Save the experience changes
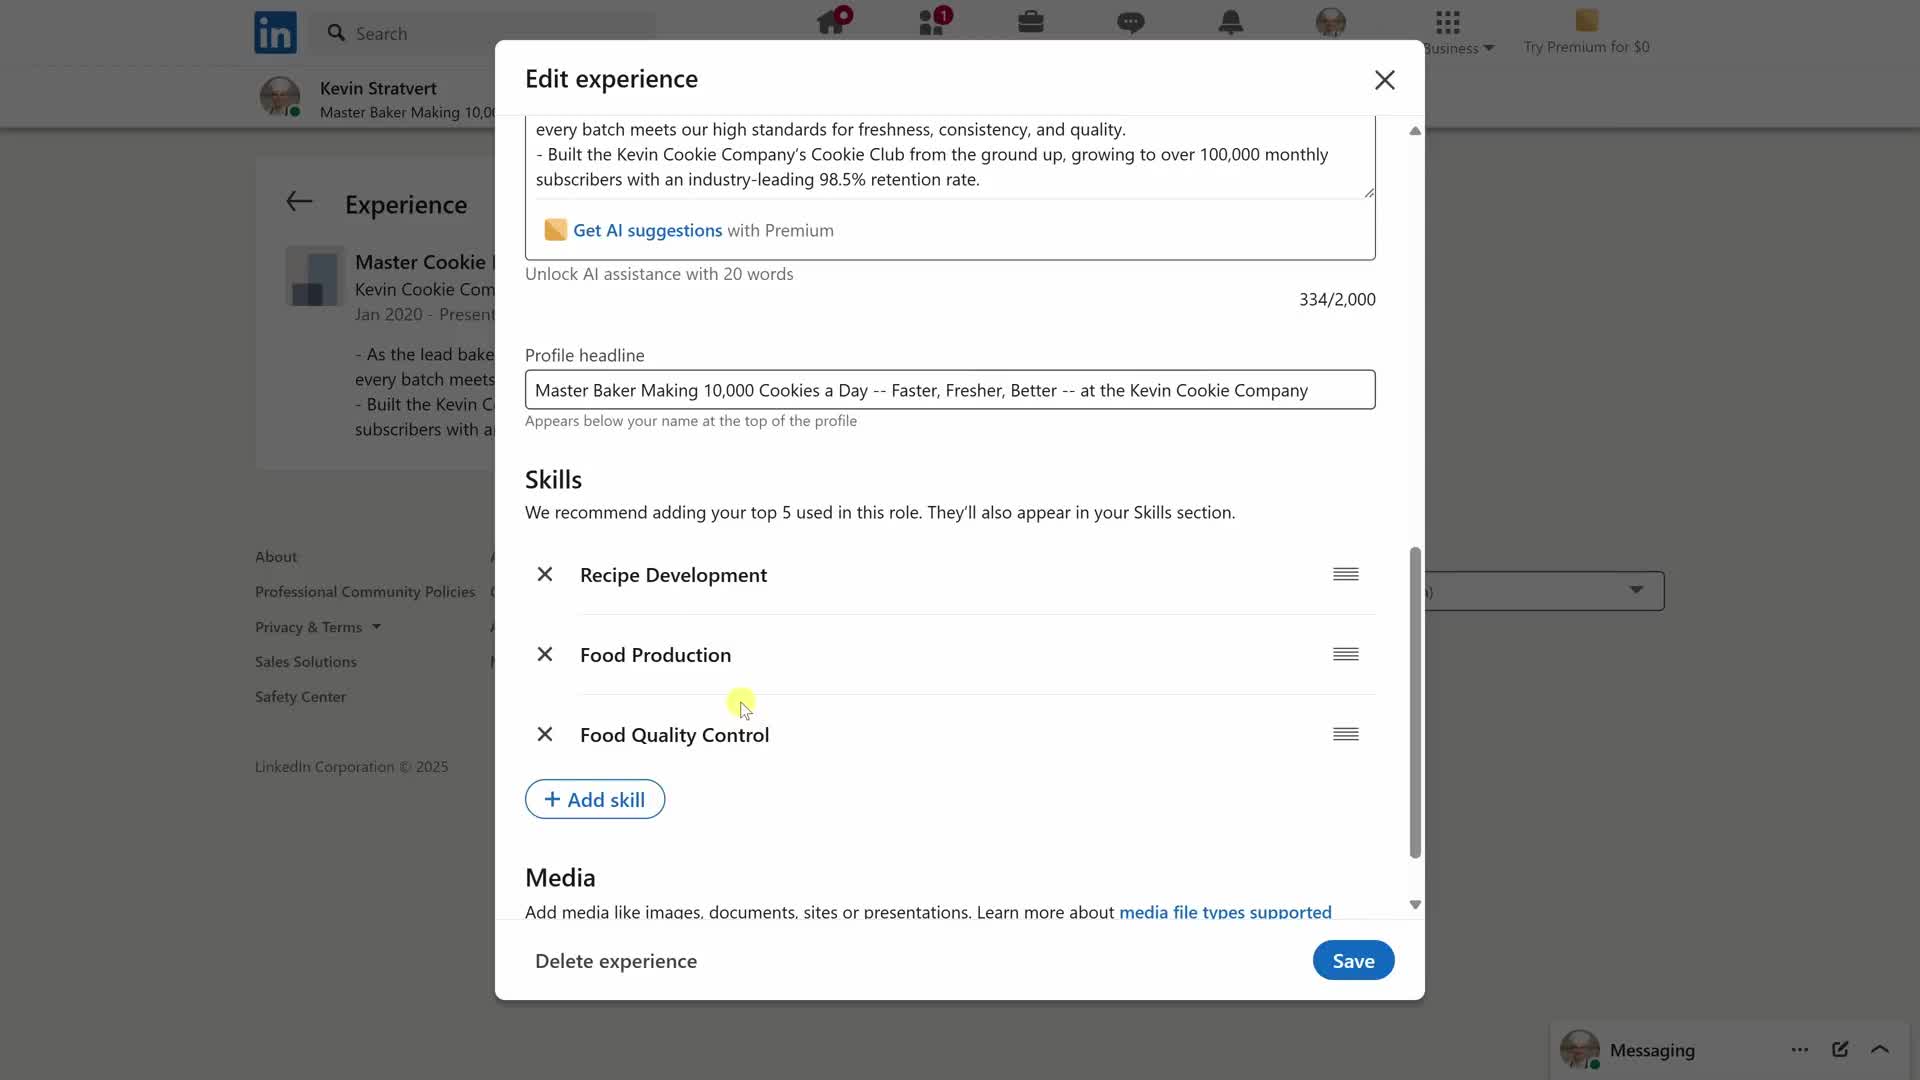The width and height of the screenshot is (1920, 1080). click(1353, 960)
